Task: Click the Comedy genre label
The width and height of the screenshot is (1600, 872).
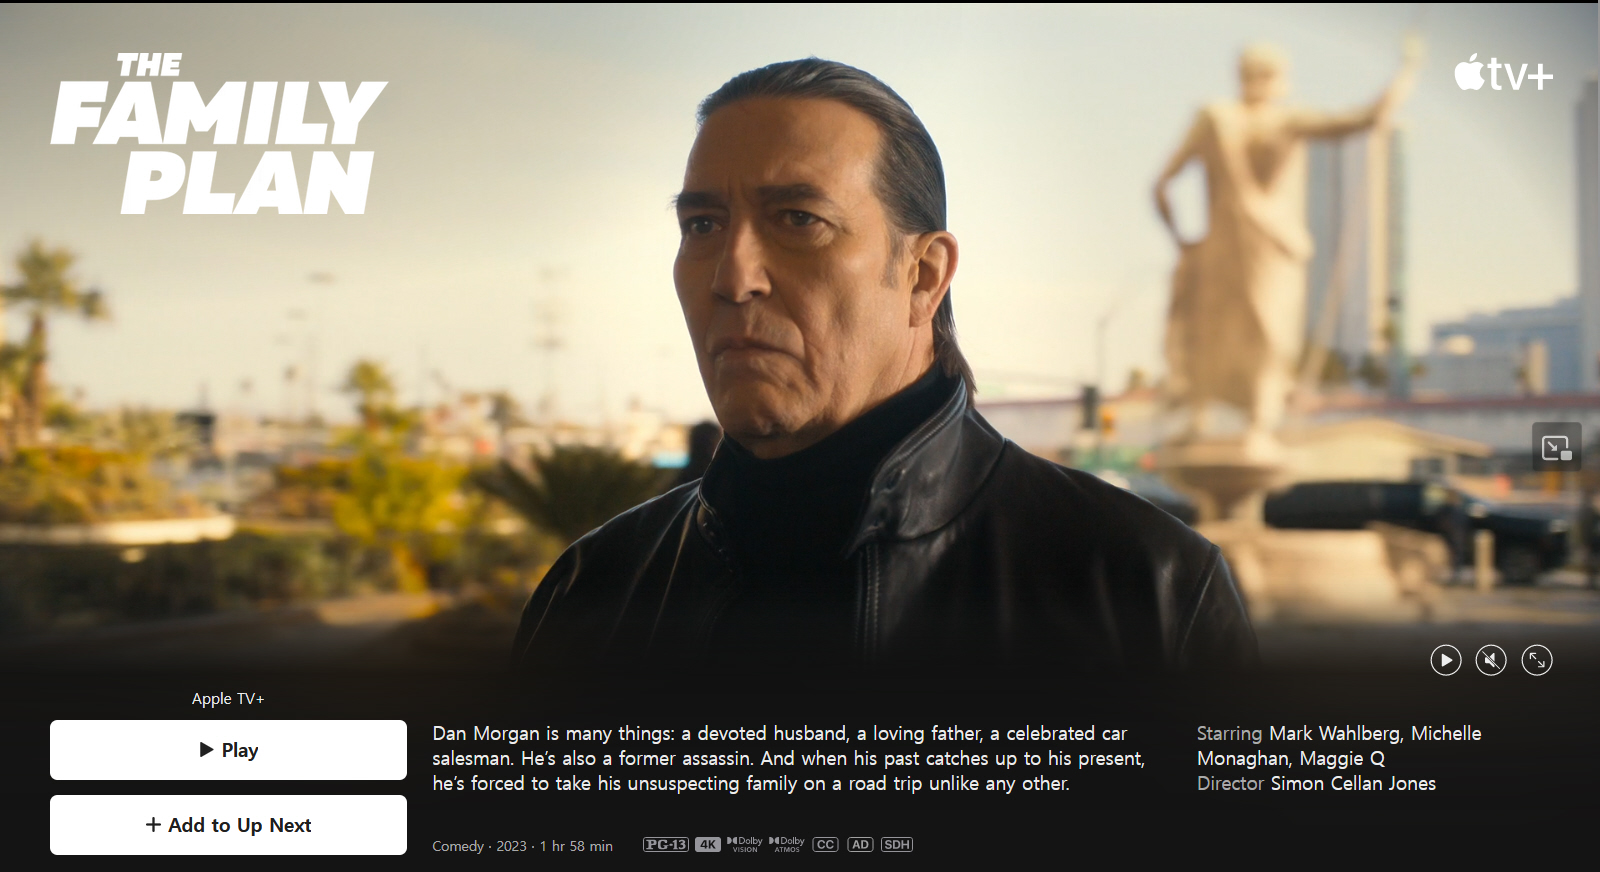Action: pyautogui.click(x=458, y=846)
